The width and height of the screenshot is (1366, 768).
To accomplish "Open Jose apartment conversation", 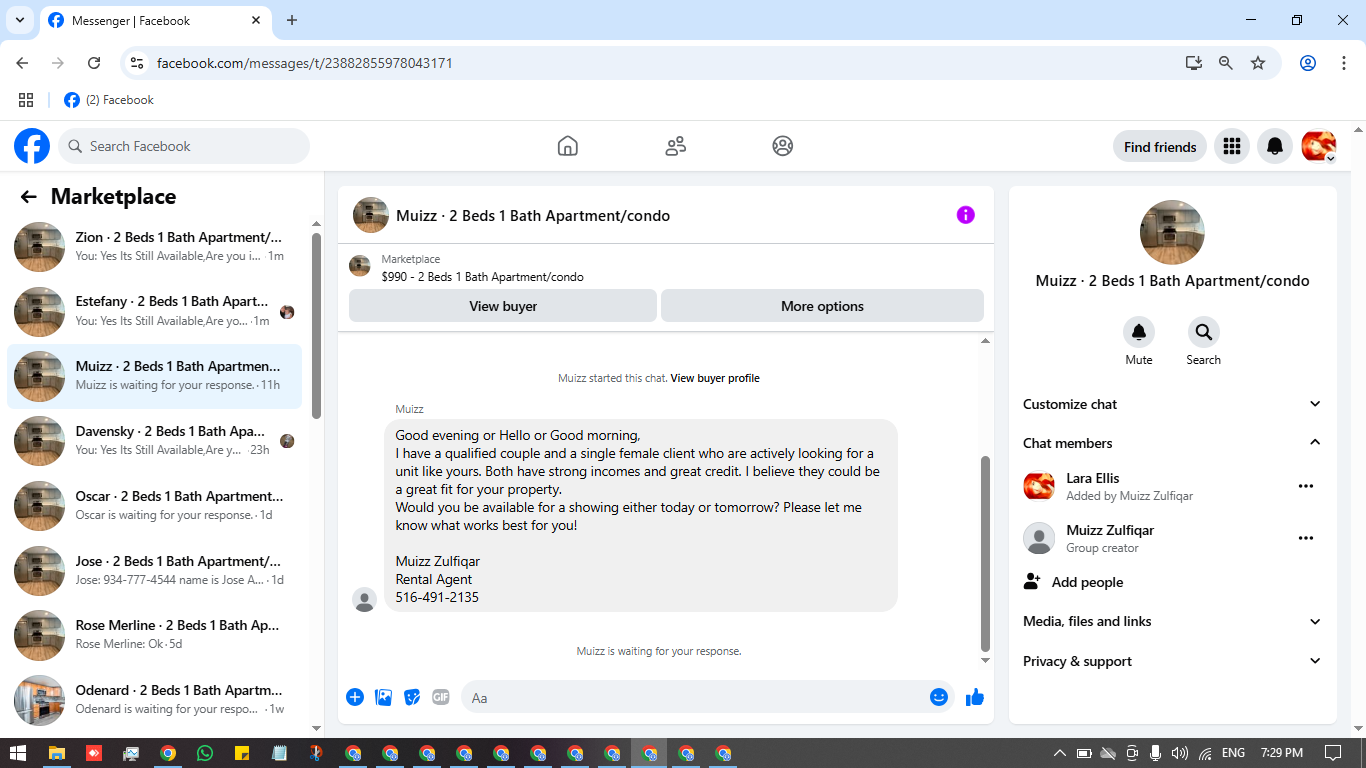I will coord(155,571).
